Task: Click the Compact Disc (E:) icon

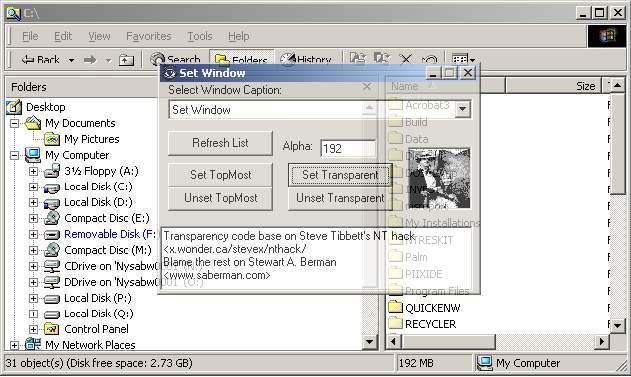Action: click(52, 218)
